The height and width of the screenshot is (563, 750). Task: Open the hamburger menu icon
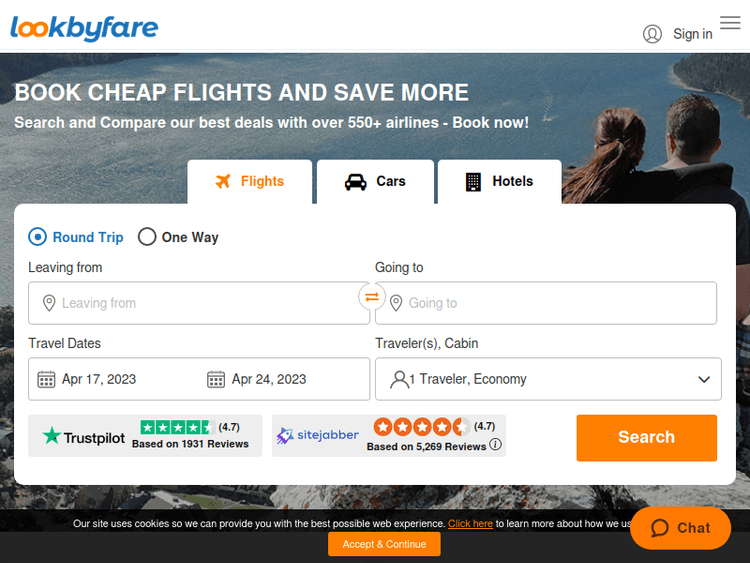click(x=730, y=23)
